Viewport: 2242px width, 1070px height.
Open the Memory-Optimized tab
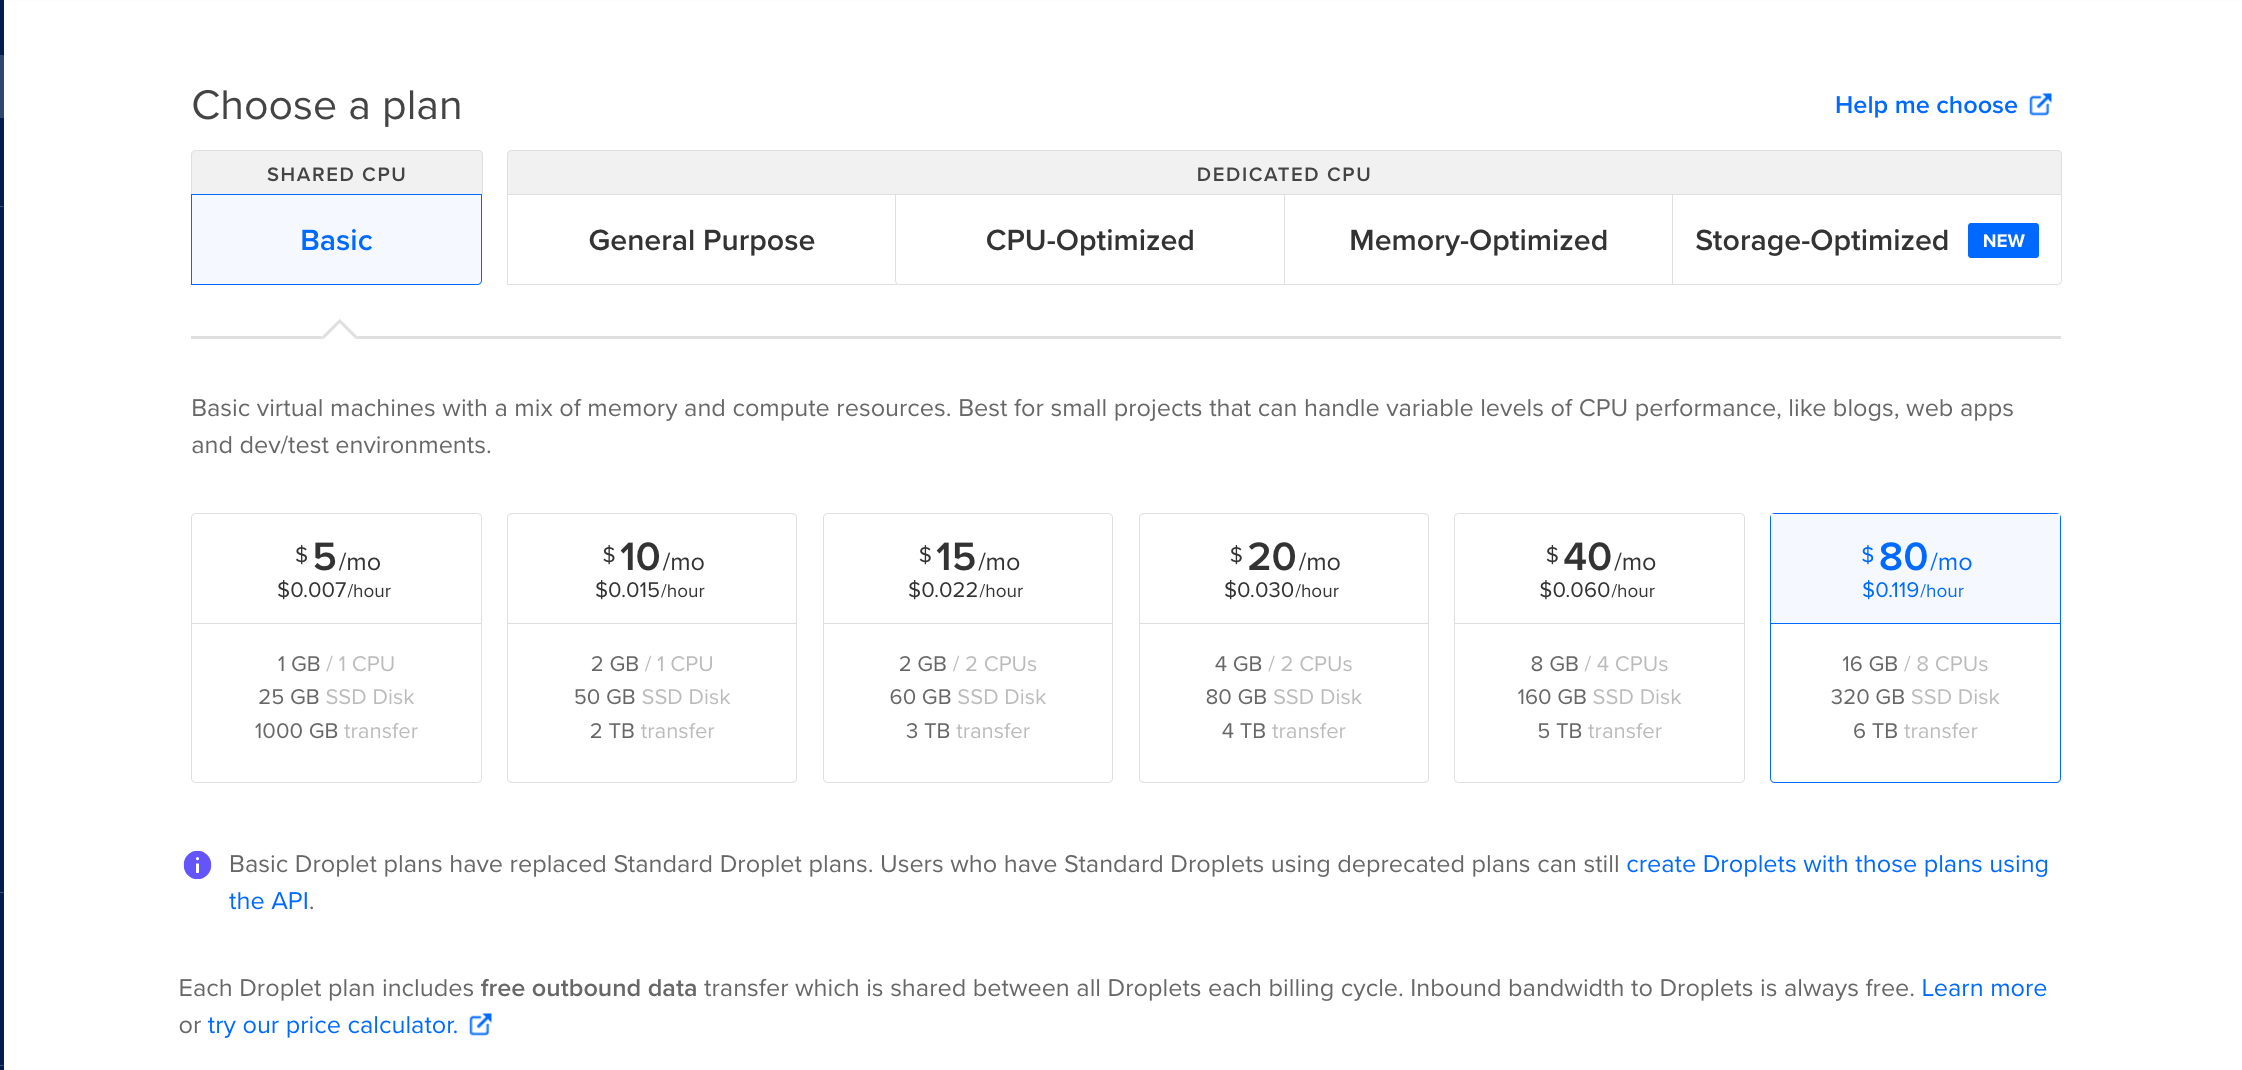click(x=1478, y=240)
